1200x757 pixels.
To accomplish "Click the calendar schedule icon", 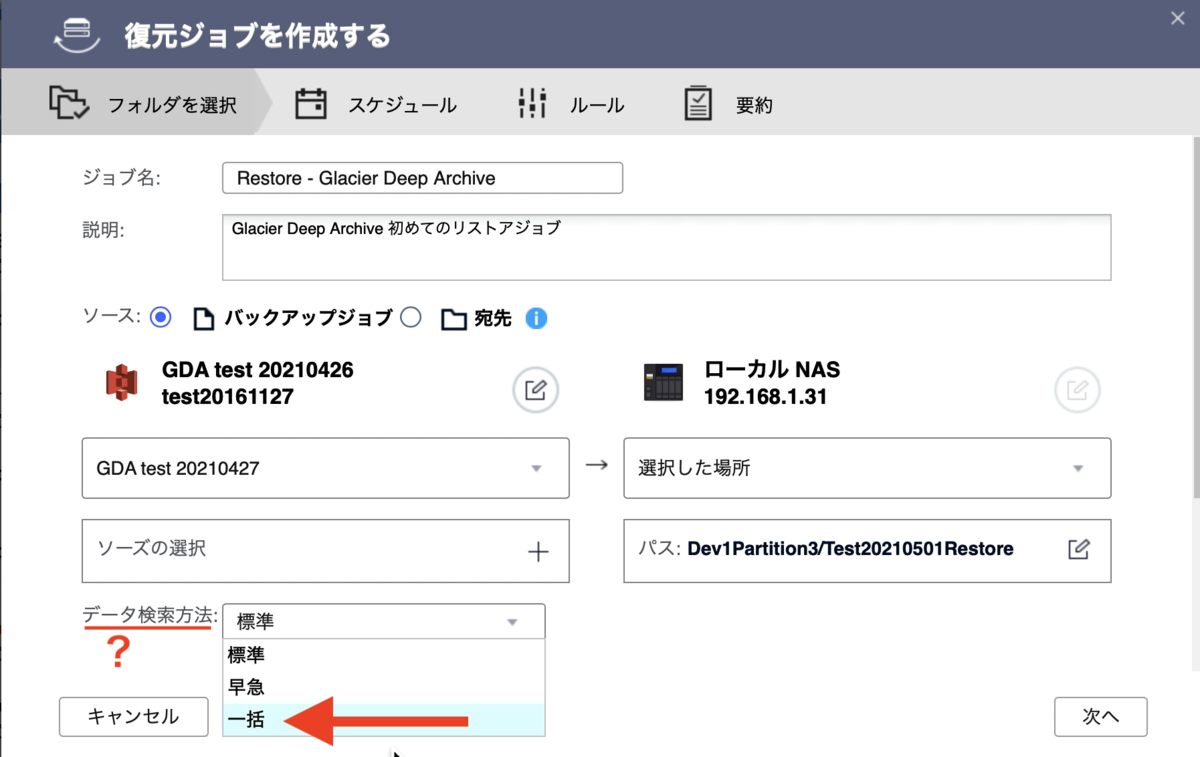I will 311,103.
